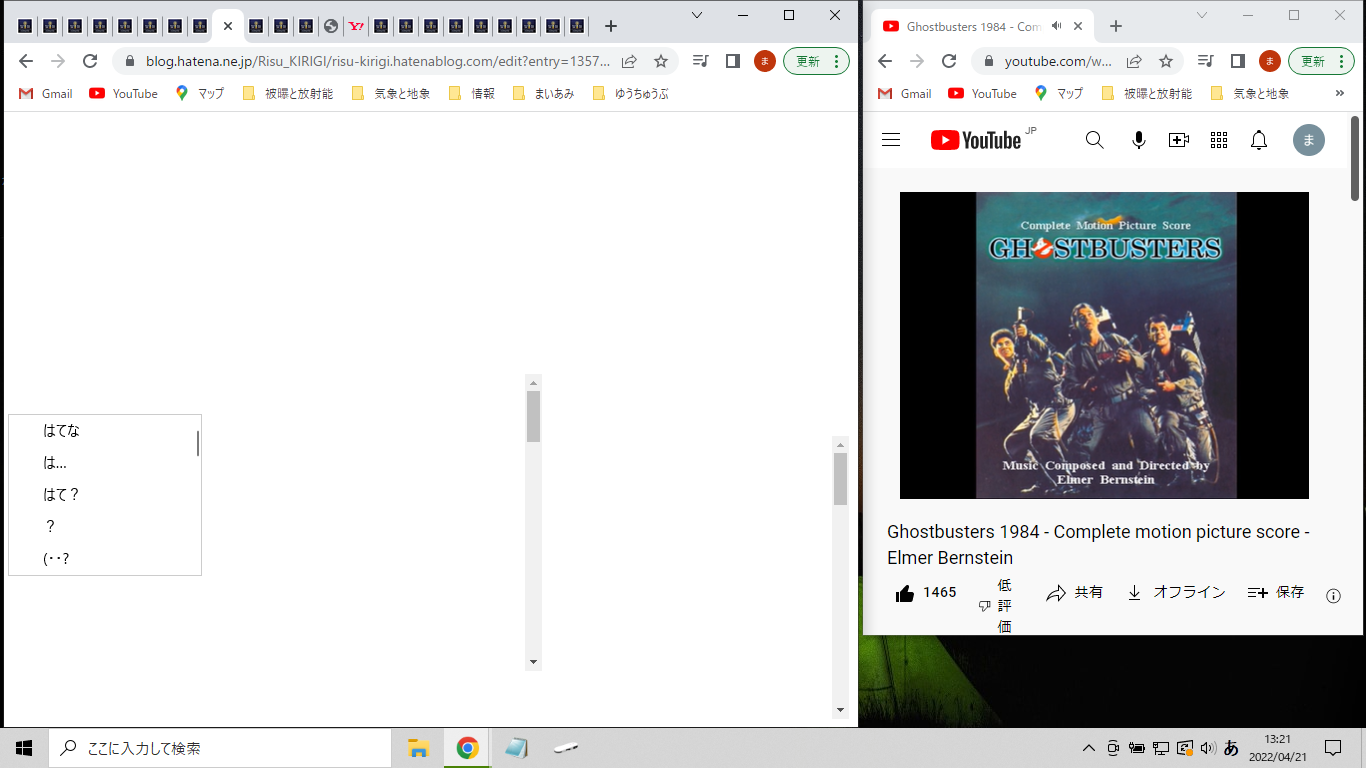Viewport: 1366px width, 768px height.
Task: Open tab search chevron in the blog window
Action: [697, 15]
